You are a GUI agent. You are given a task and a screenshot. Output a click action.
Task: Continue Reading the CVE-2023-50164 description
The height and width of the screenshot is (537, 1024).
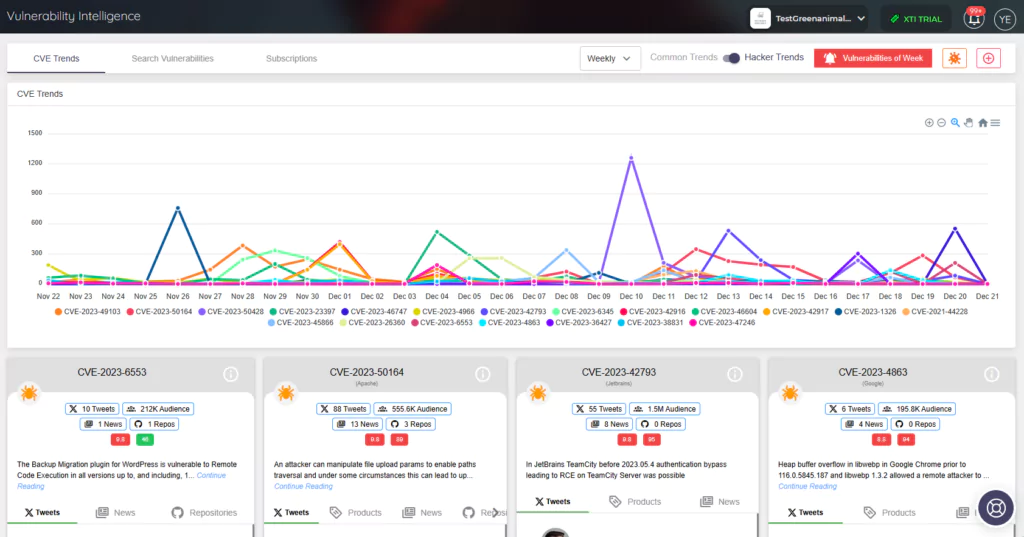[303, 486]
